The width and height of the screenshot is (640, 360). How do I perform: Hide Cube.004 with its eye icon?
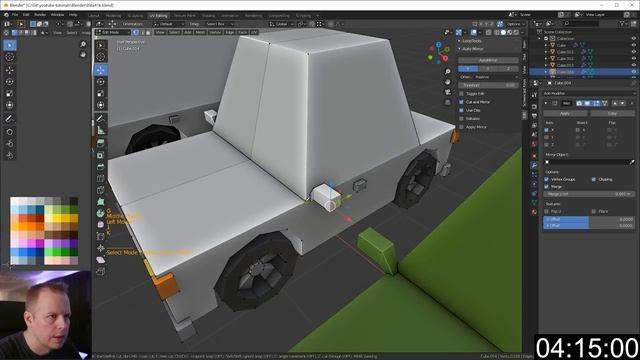(633, 72)
